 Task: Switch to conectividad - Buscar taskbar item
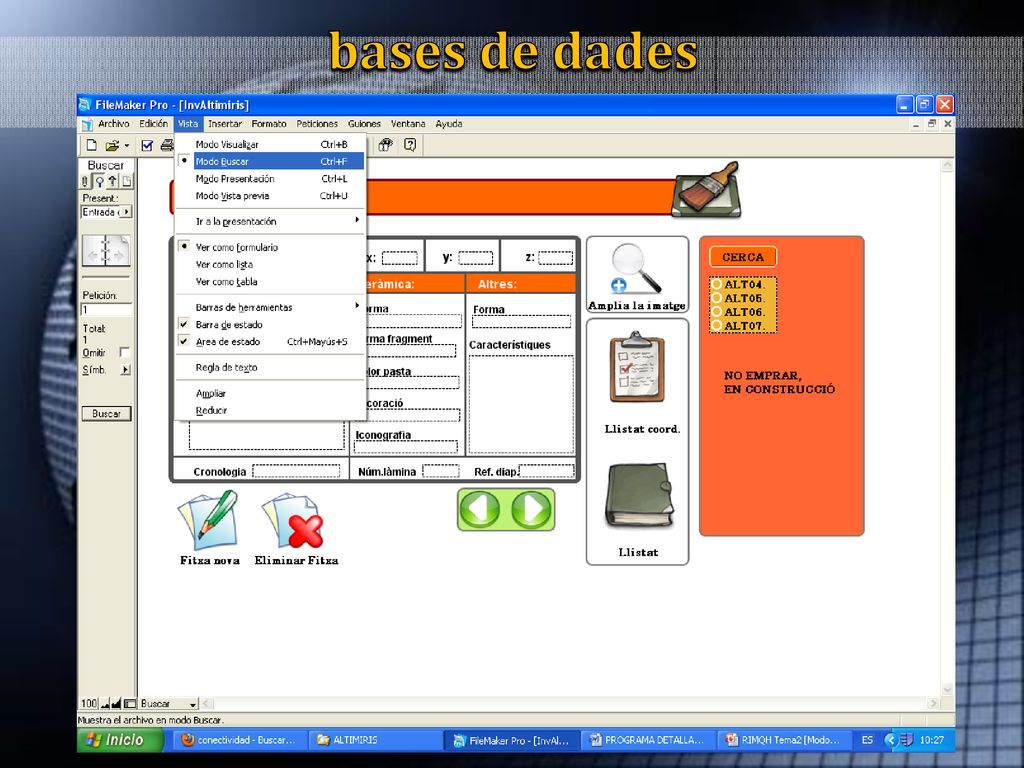click(x=238, y=740)
